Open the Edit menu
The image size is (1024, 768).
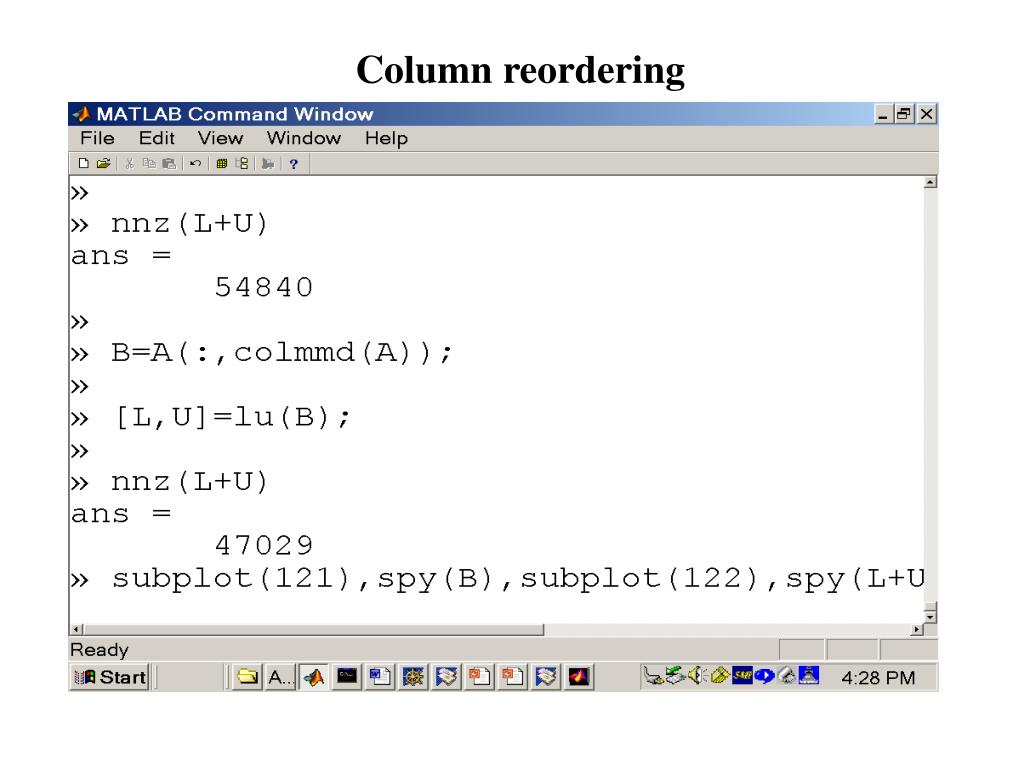point(157,138)
